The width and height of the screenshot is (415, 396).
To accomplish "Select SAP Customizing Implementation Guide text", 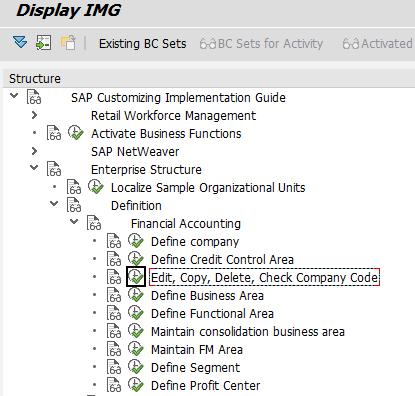I will [178, 98].
